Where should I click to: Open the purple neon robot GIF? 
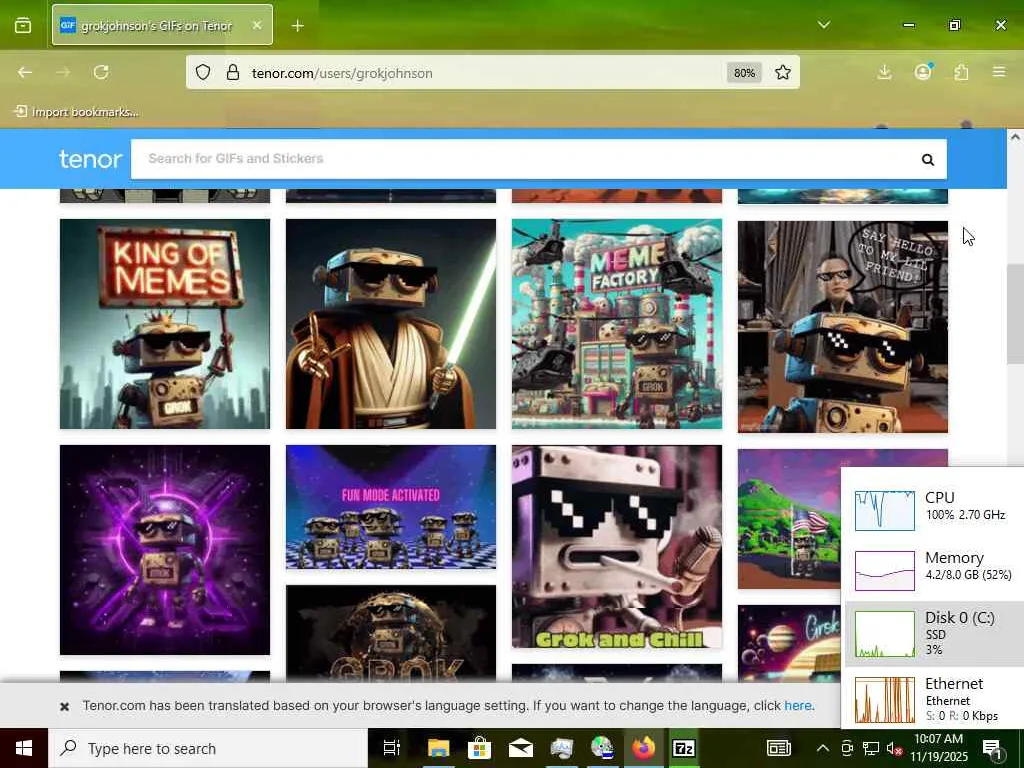(165, 550)
